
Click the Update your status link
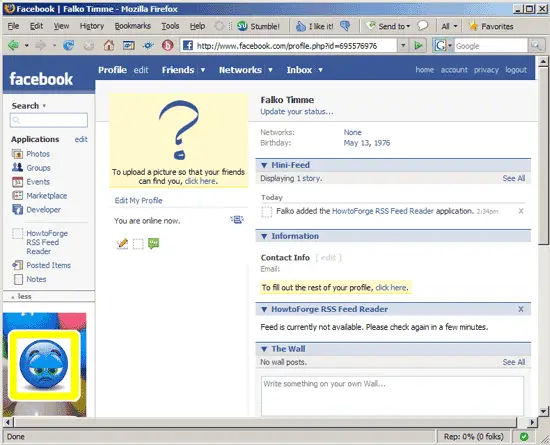[297, 112]
